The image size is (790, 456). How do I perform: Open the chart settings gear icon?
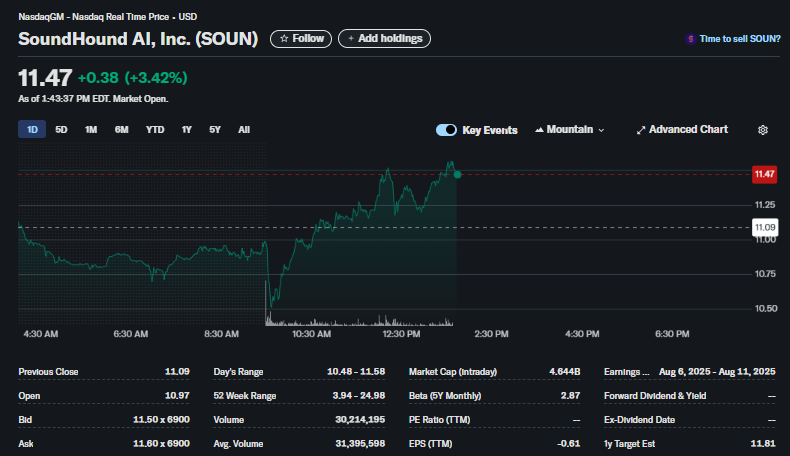pos(763,130)
